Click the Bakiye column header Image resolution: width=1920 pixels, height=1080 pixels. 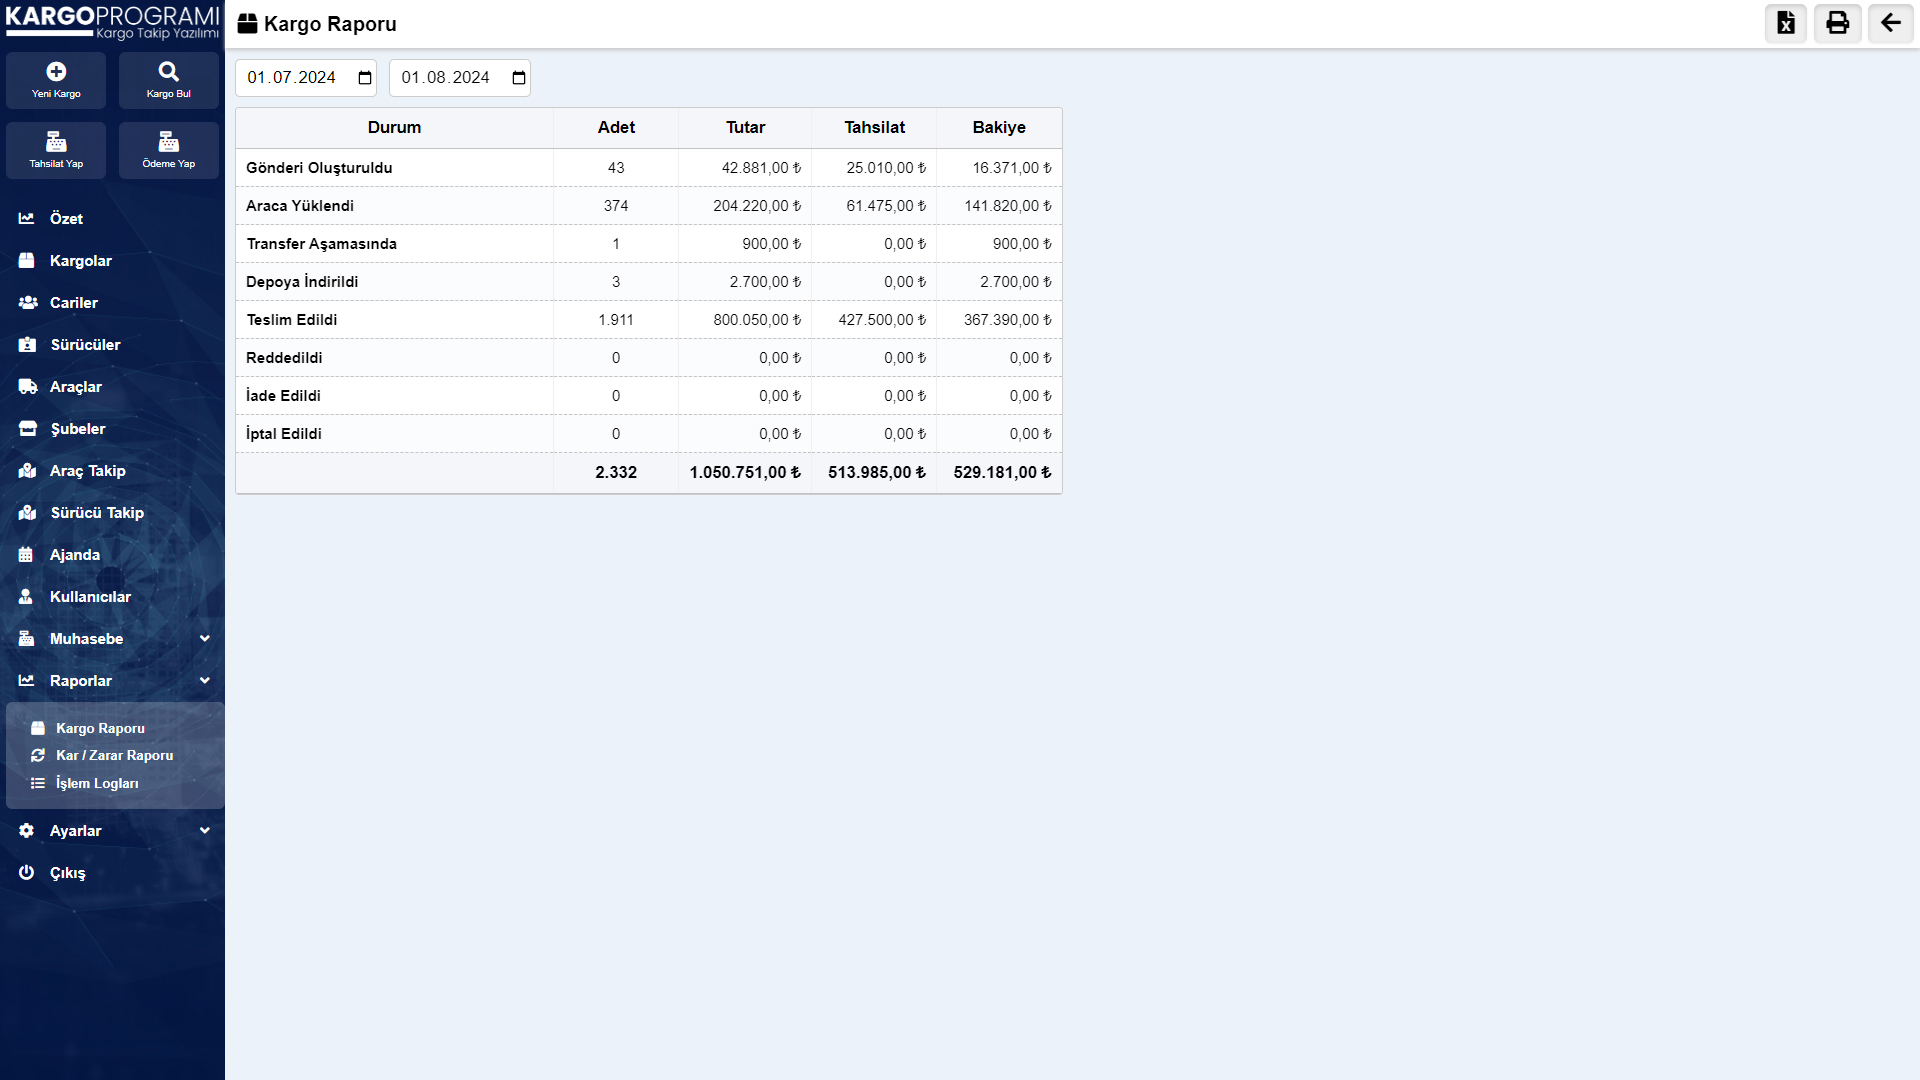tap(999, 127)
